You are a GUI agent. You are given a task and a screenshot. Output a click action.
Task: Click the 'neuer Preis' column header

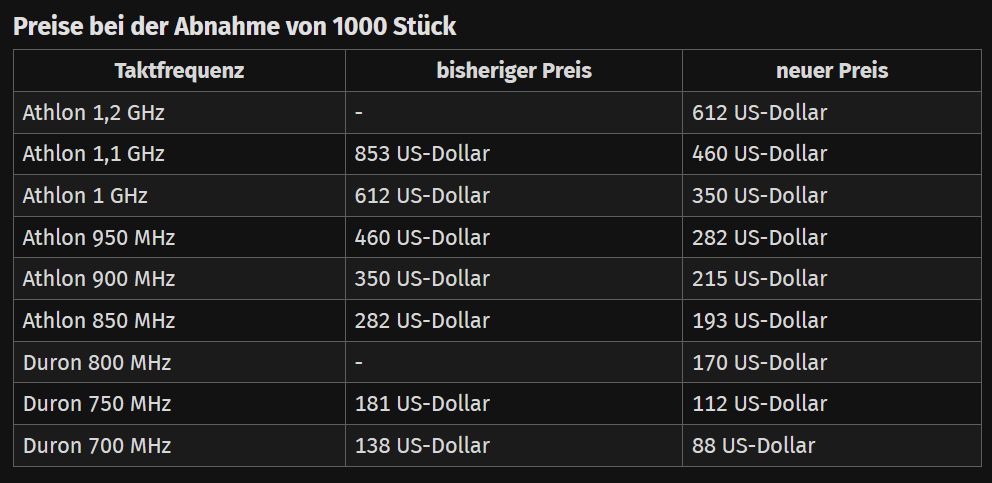pos(832,71)
